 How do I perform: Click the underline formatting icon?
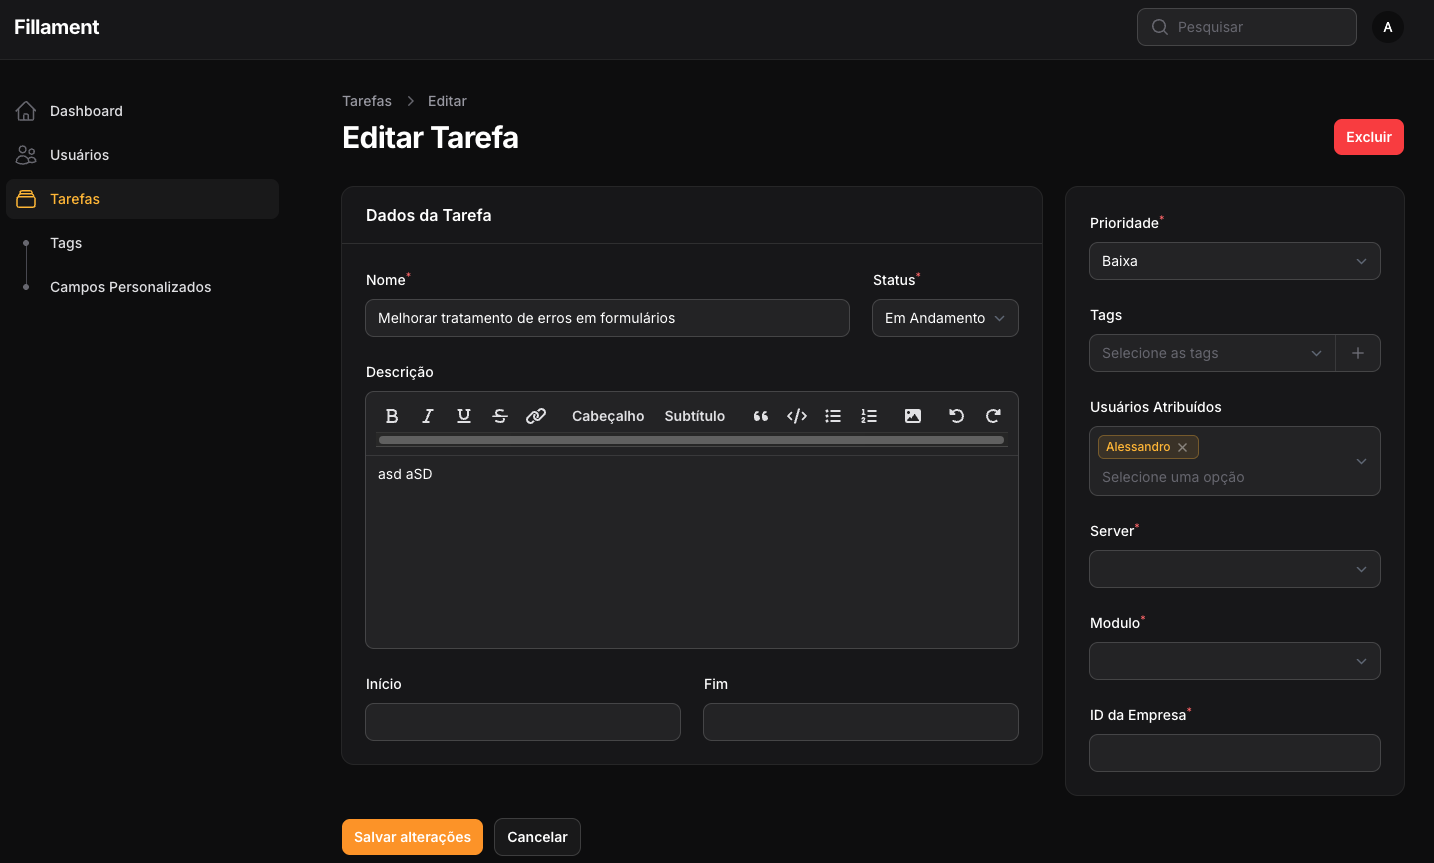(x=464, y=416)
